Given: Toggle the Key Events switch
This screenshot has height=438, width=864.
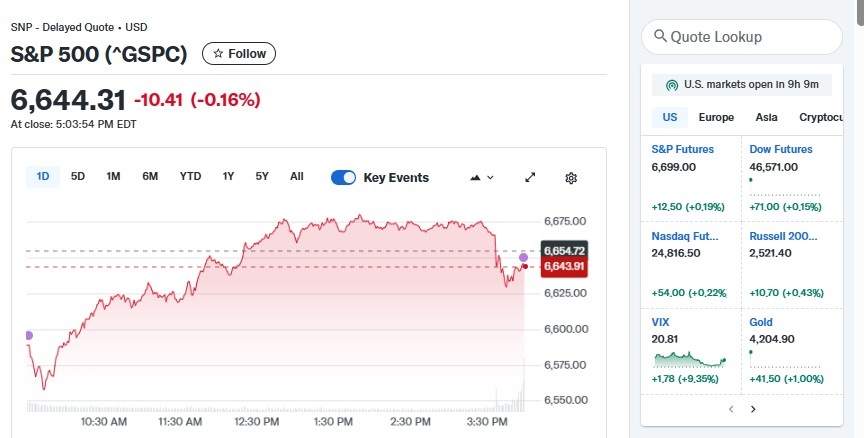Looking at the screenshot, I should [x=343, y=178].
